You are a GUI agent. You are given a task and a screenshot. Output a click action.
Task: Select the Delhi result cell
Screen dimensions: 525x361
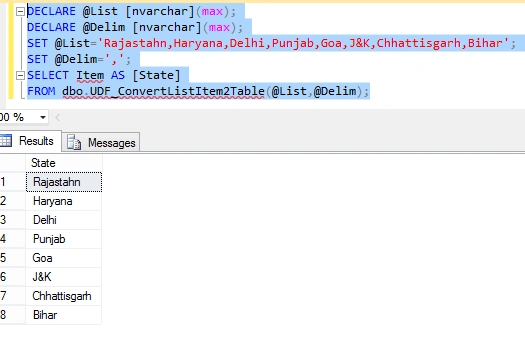(x=64, y=220)
